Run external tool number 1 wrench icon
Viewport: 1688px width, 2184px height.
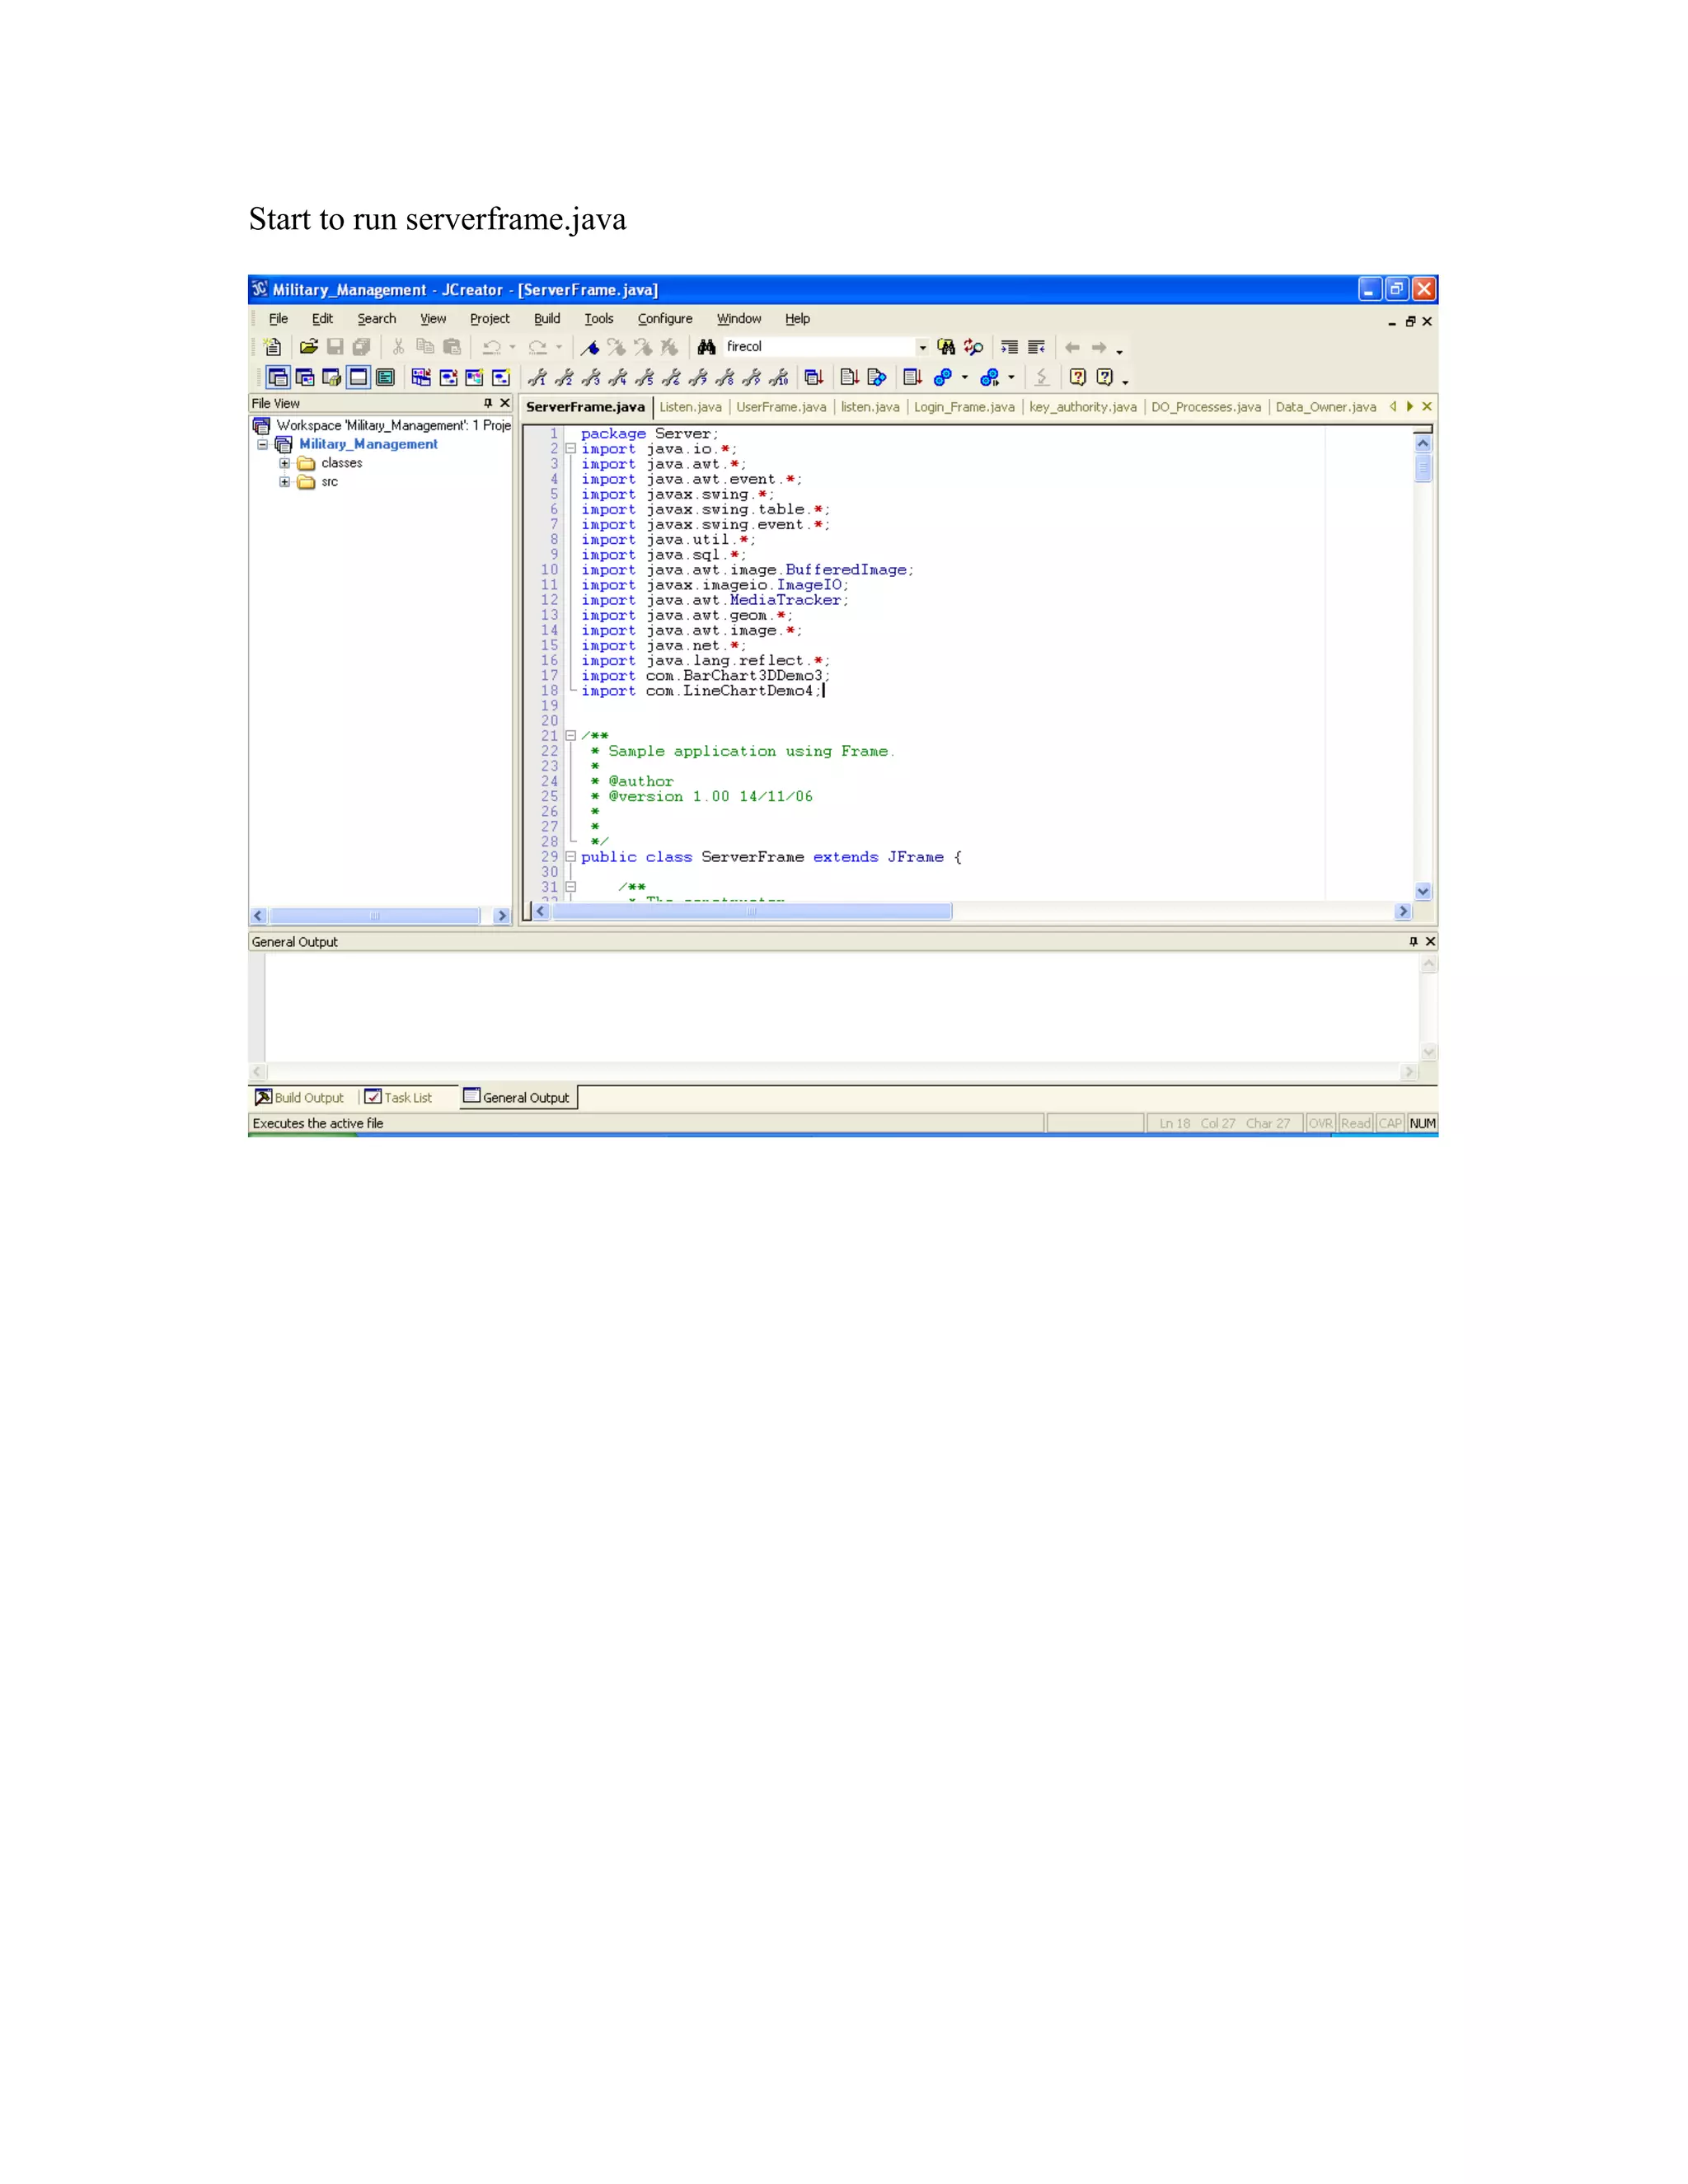537,377
